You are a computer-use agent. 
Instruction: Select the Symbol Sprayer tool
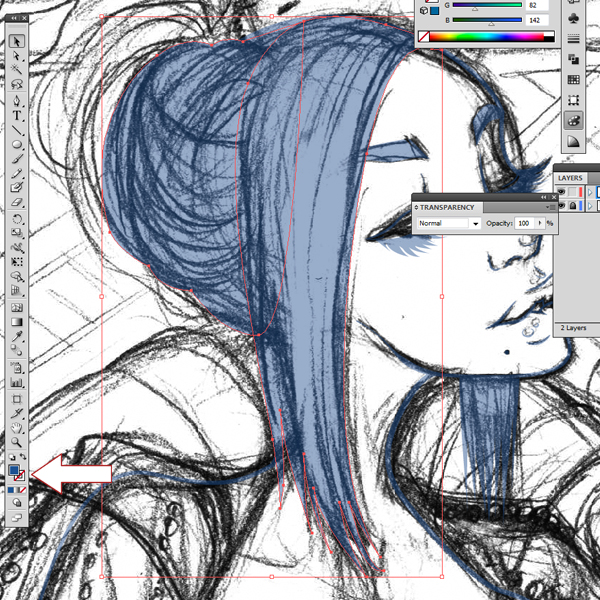point(16,368)
